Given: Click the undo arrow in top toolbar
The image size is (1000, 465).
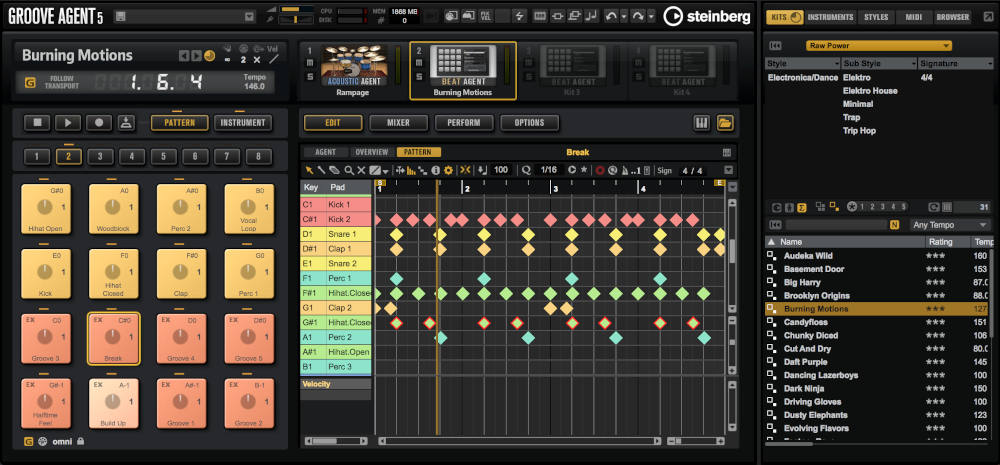Looking at the screenshot, I should 611,16.
